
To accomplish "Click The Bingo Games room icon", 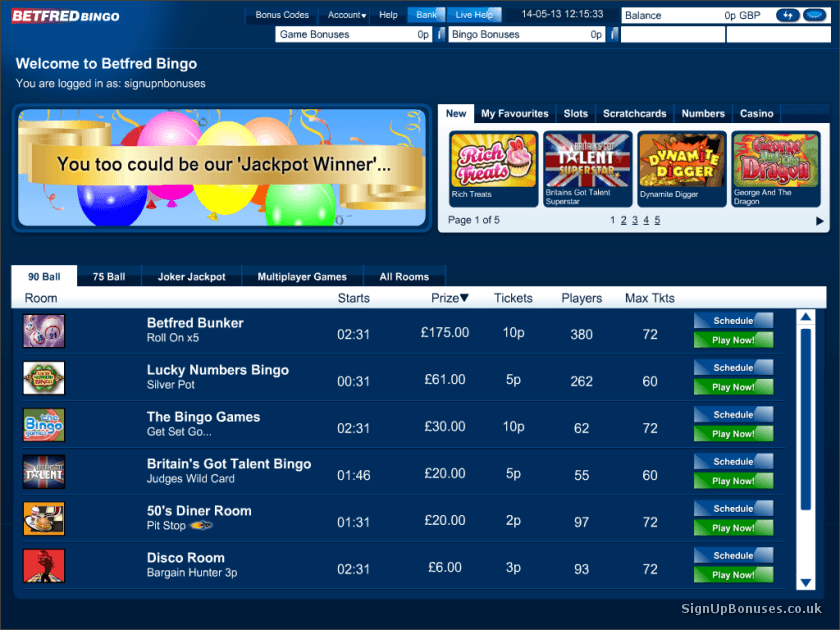I will click(x=44, y=425).
